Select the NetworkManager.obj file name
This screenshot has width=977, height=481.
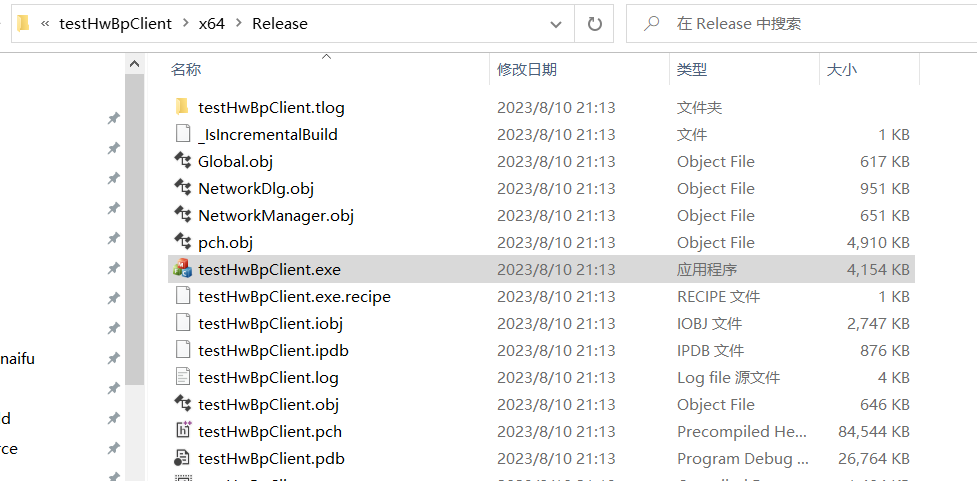[x=276, y=215]
